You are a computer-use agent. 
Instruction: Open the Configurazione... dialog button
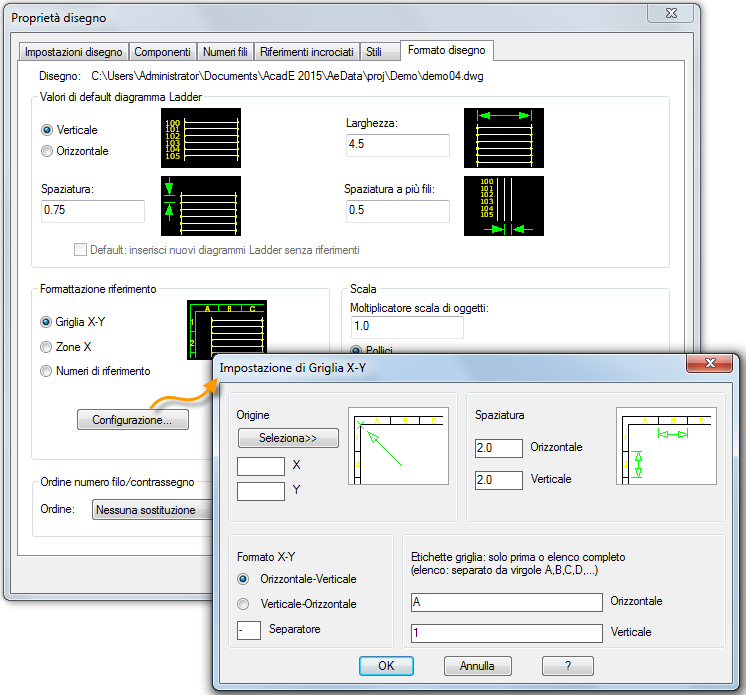133,420
